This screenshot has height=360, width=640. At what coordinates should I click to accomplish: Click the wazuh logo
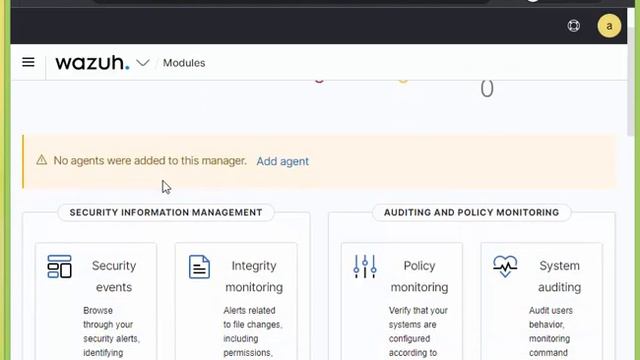92,62
